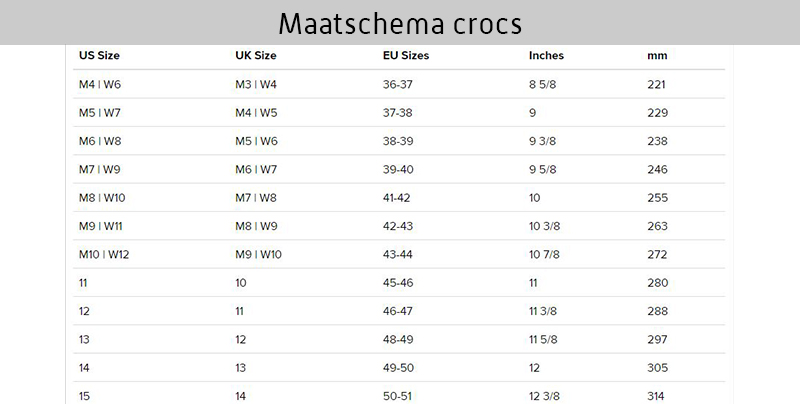Click the 12 3/8 inches cell
Screen dimensions: 800x404
point(546,397)
